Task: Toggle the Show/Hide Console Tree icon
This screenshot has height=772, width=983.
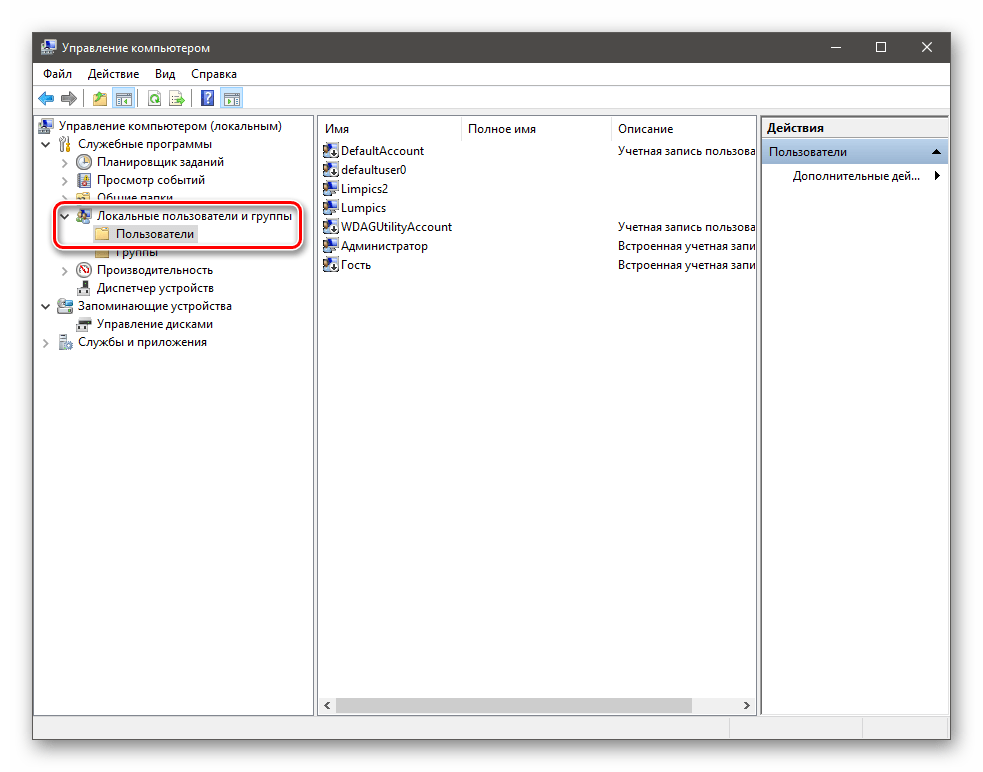Action: tap(124, 98)
